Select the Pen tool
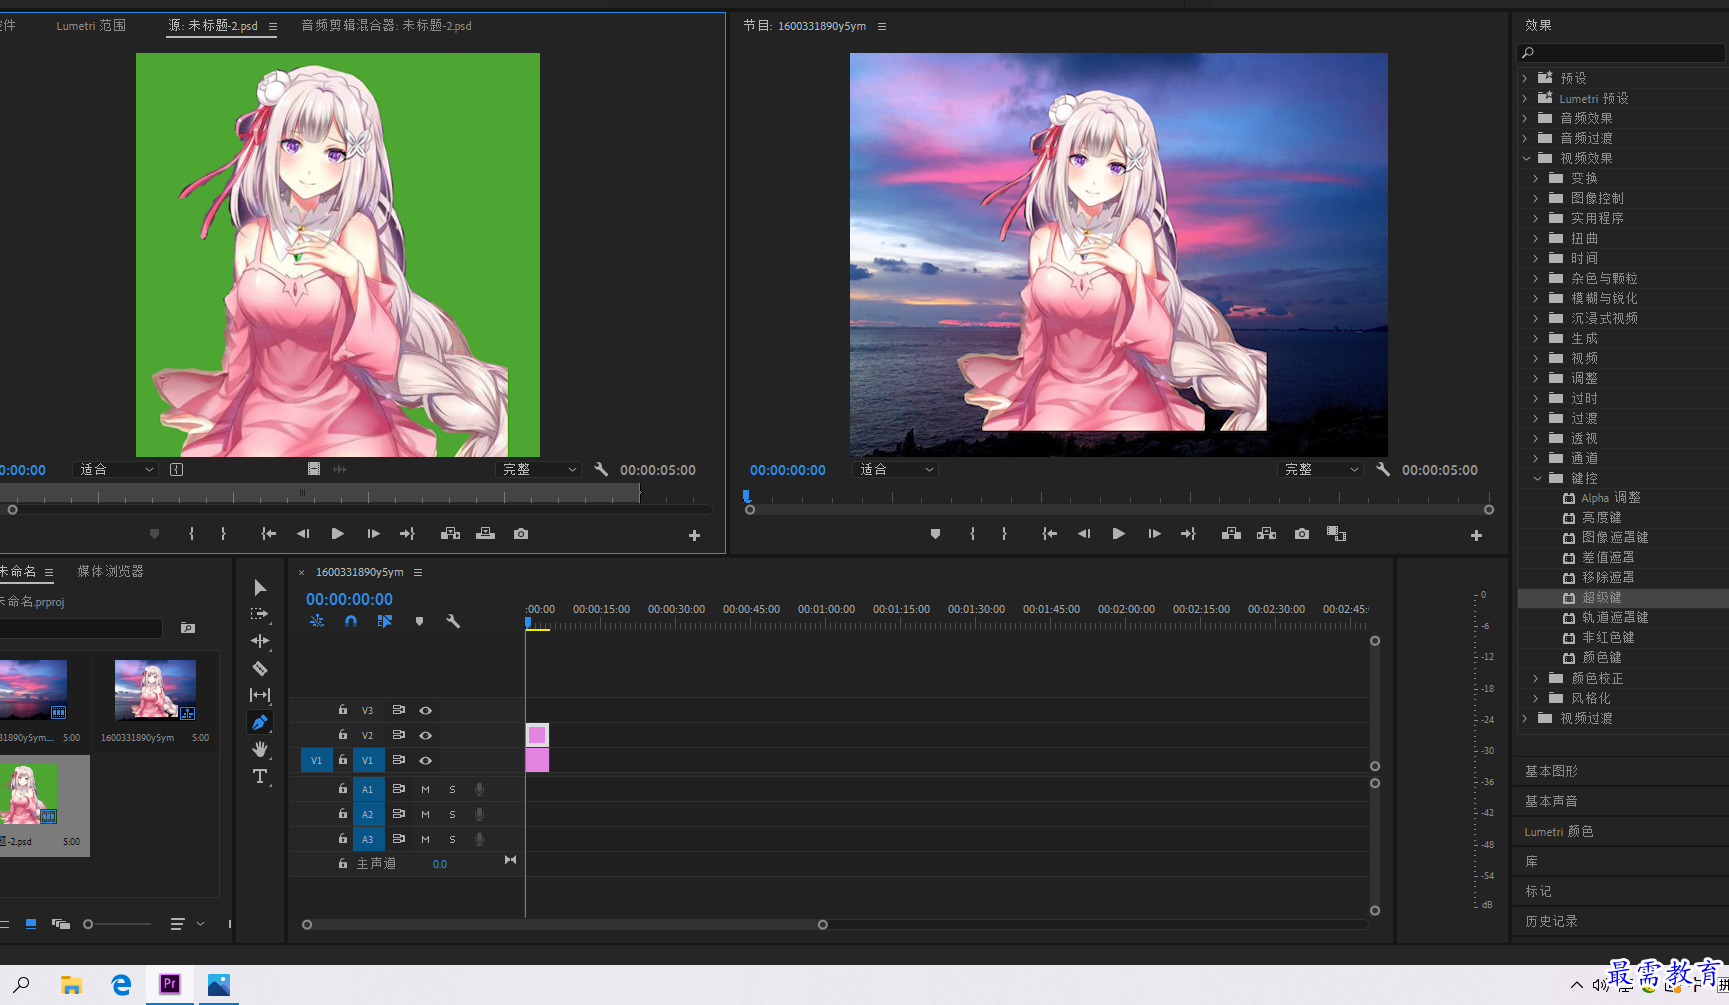The height and width of the screenshot is (1005, 1729). 260,722
